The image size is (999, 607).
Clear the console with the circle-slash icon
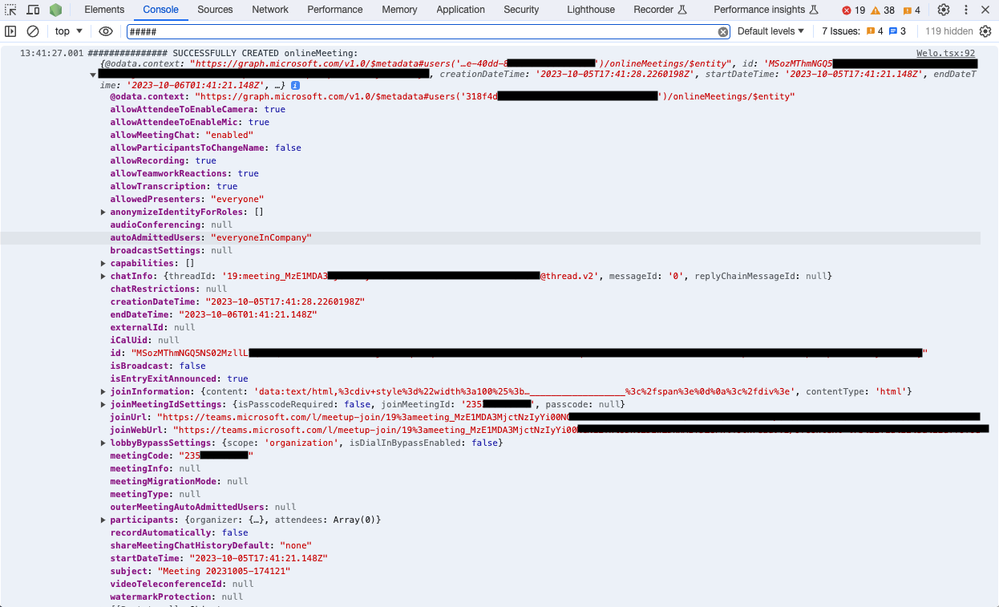[x=32, y=31]
